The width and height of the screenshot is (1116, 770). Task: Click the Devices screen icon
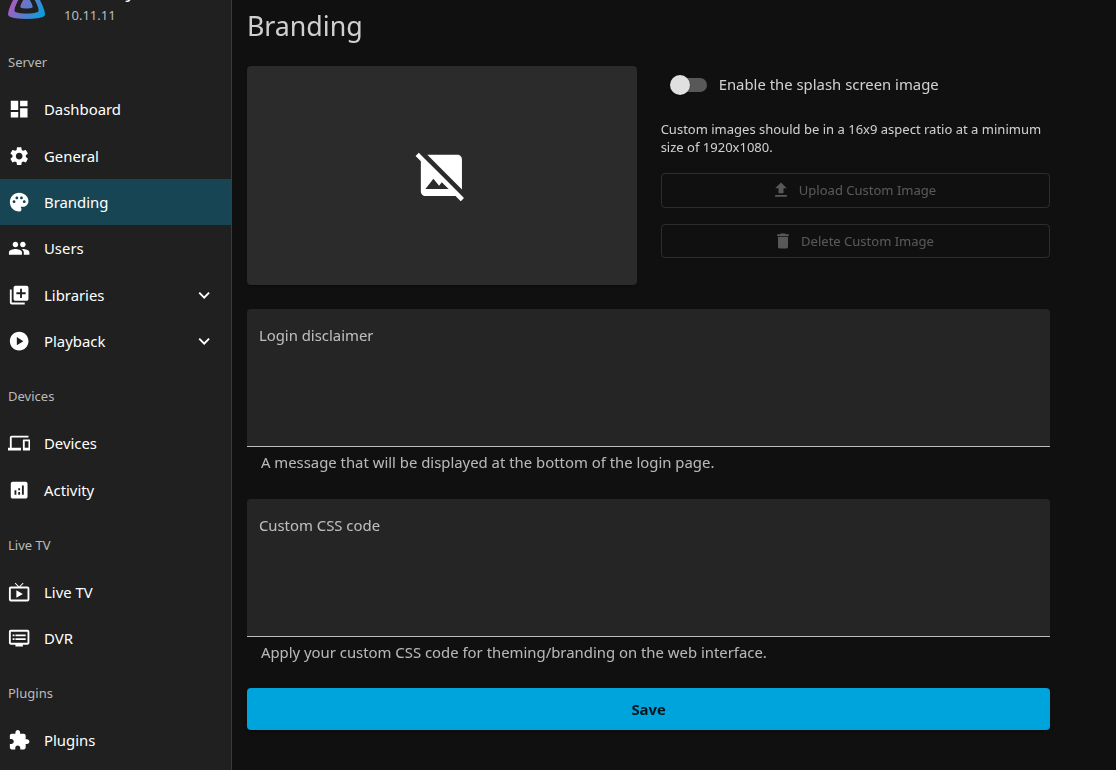click(19, 444)
